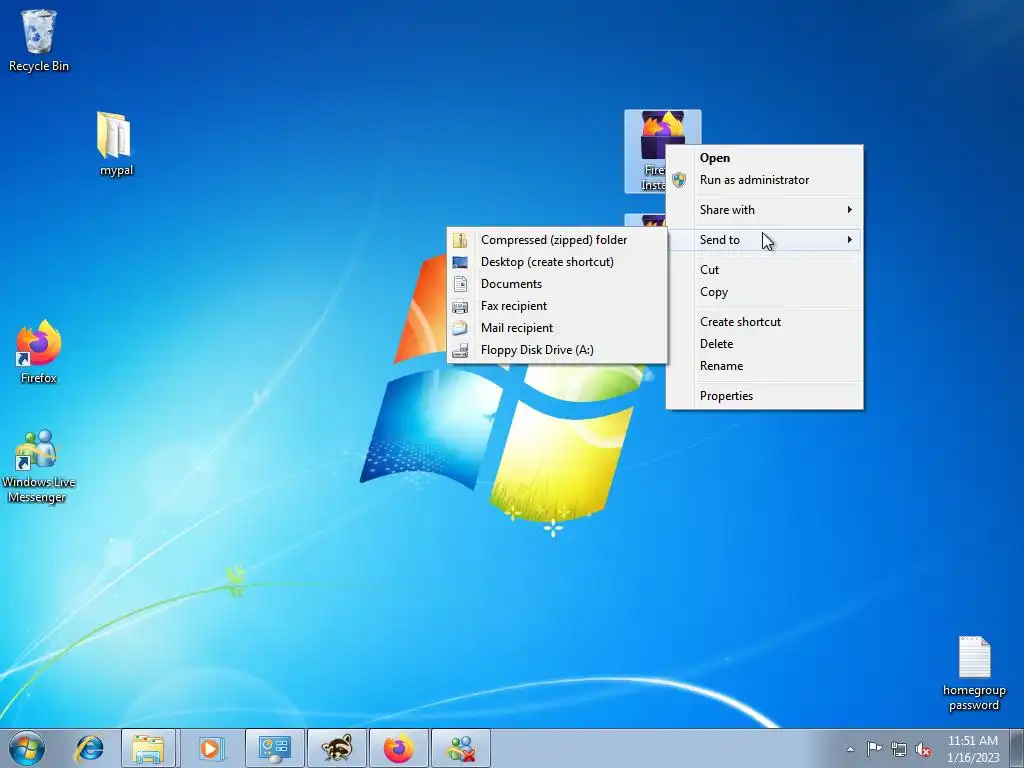Open the raccoon Mypal taskbar icon
Viewport: 1024px width, 768px height.
tap(337, 748)
